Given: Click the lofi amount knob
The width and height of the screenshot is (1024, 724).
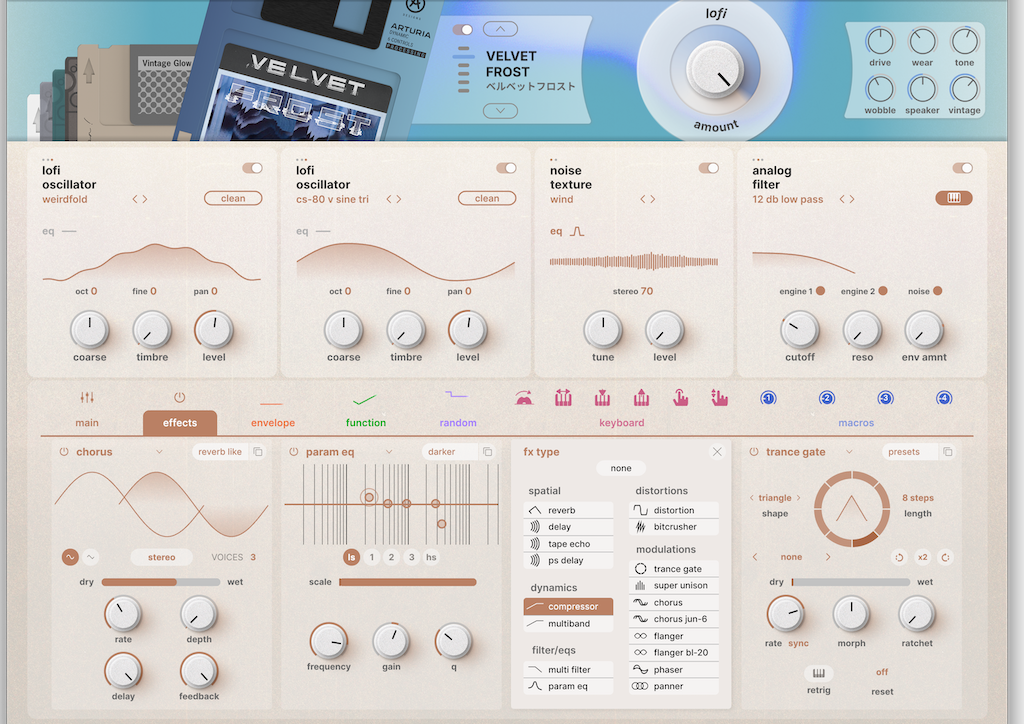Looking at the screenshot, I should [x=715, y=69].
